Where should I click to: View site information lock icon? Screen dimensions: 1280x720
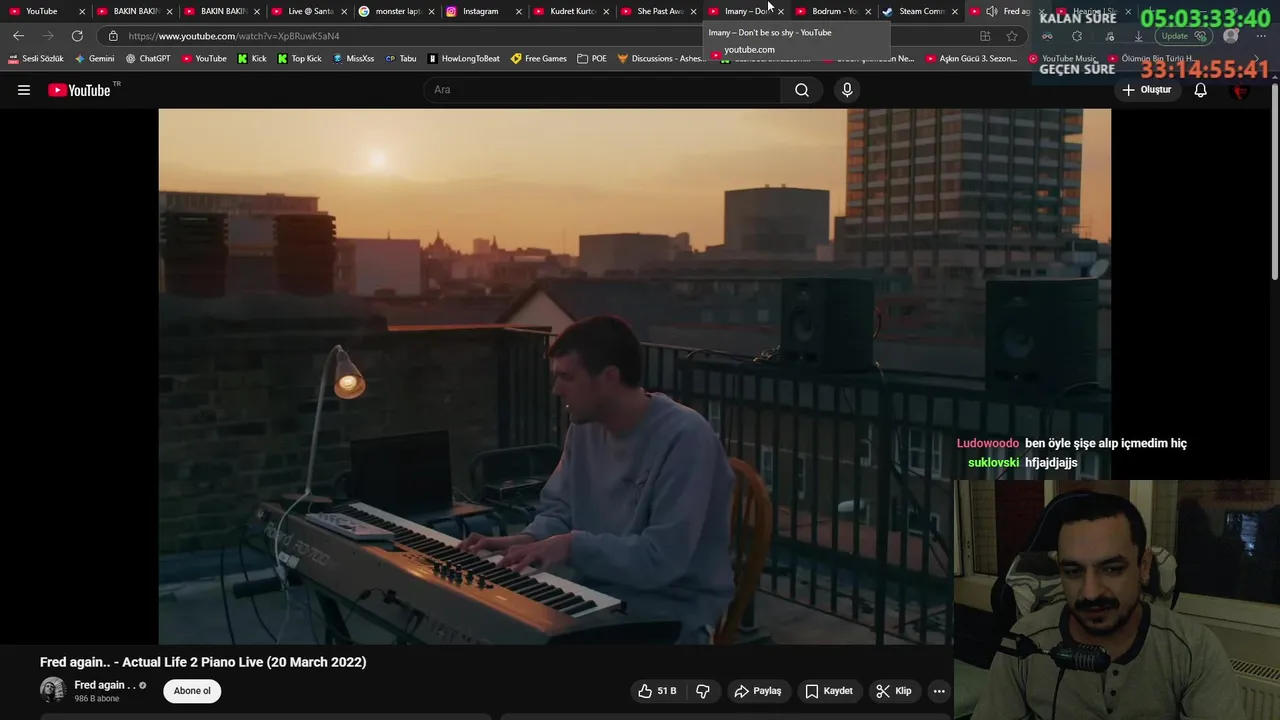tap(113, 36)
